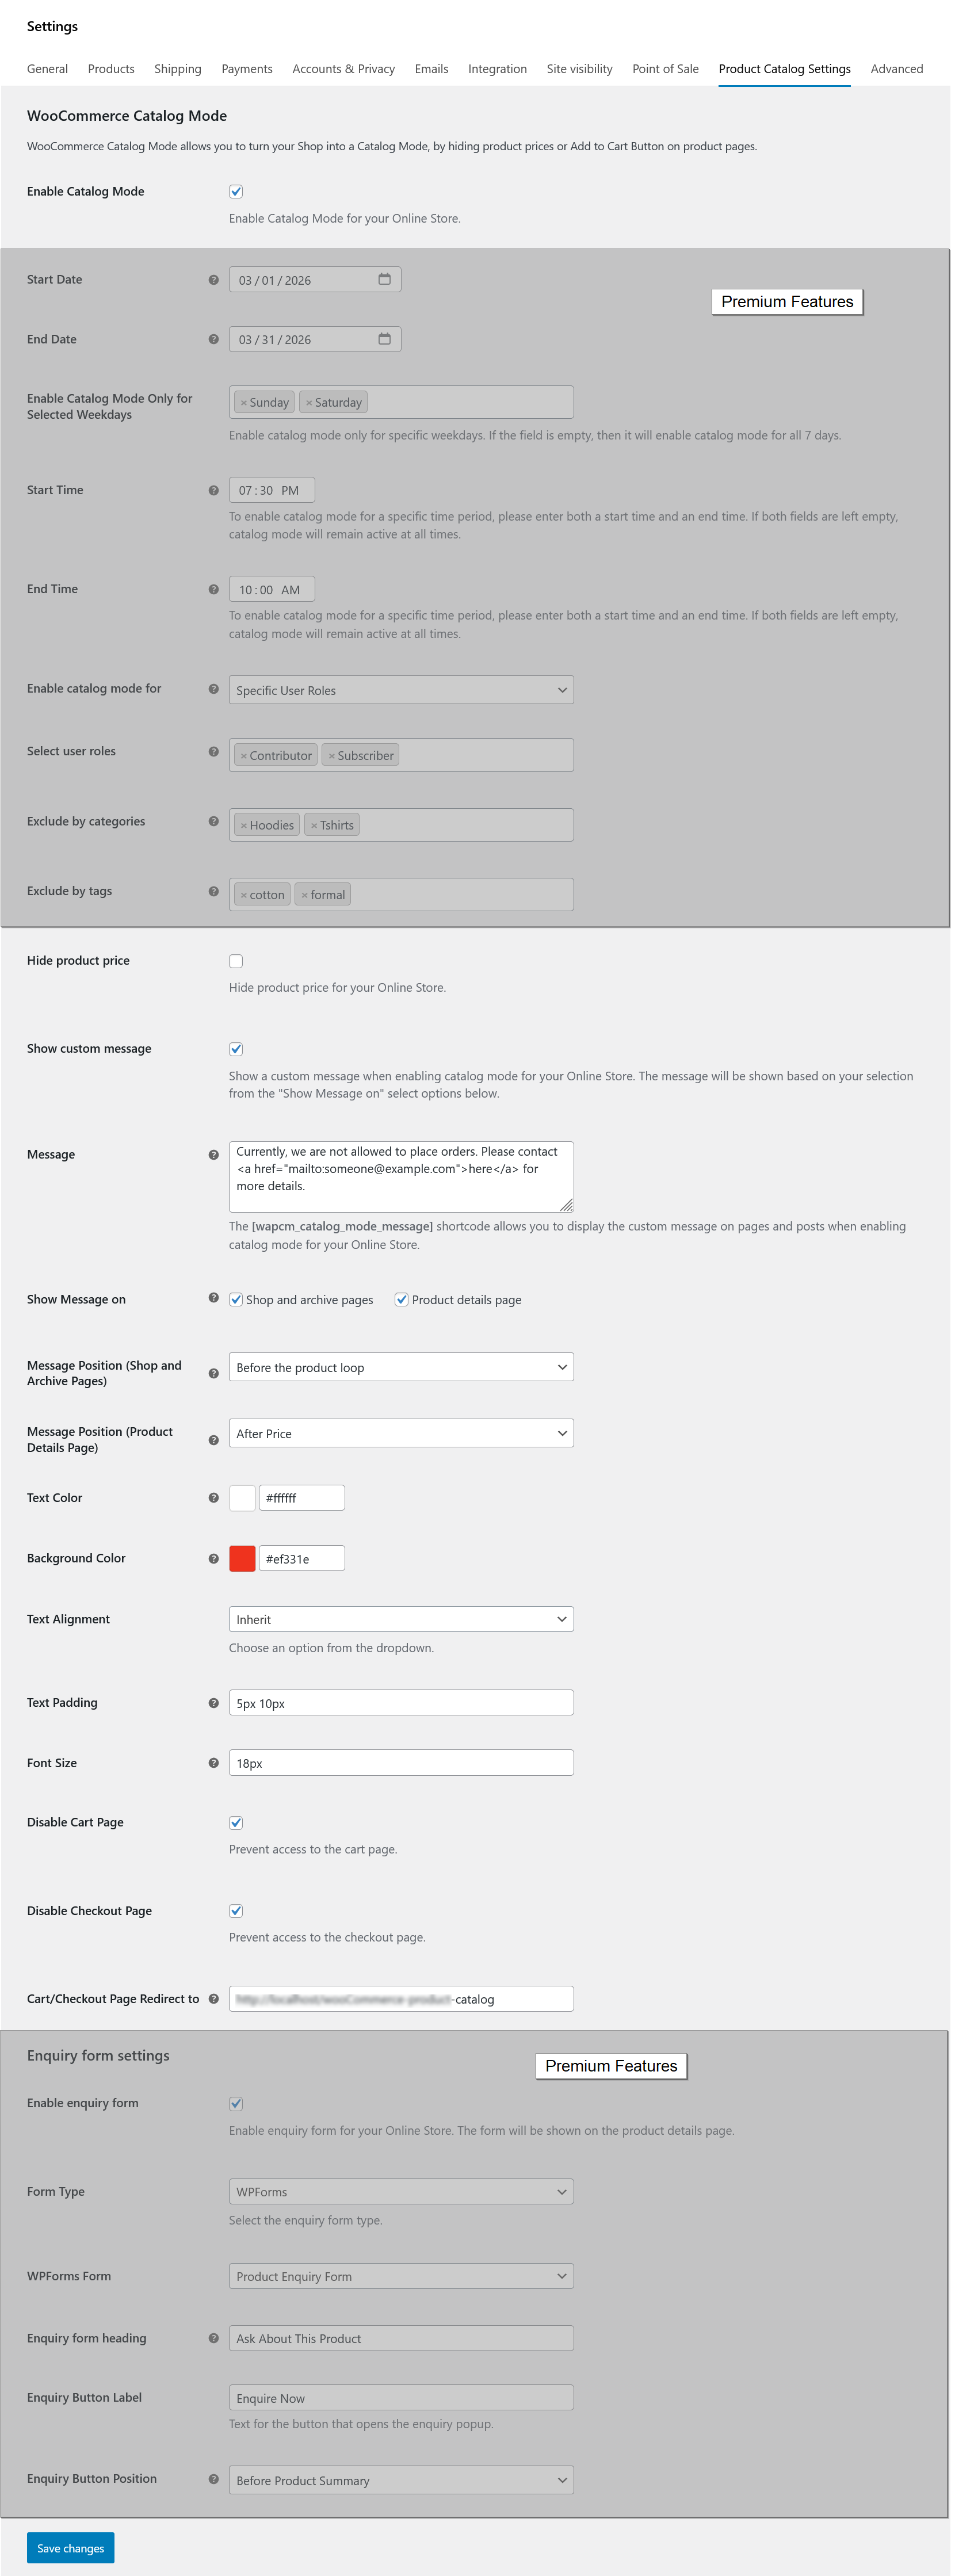Click the help icon beside Message field
The width and height of the screenshot is (955, 2576).
[213, 1155]
